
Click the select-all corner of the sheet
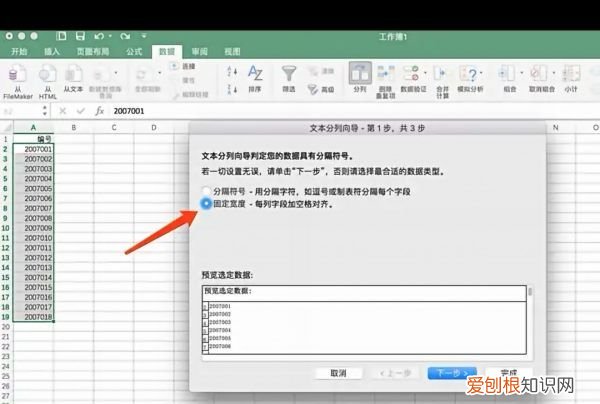pos(6,127)
